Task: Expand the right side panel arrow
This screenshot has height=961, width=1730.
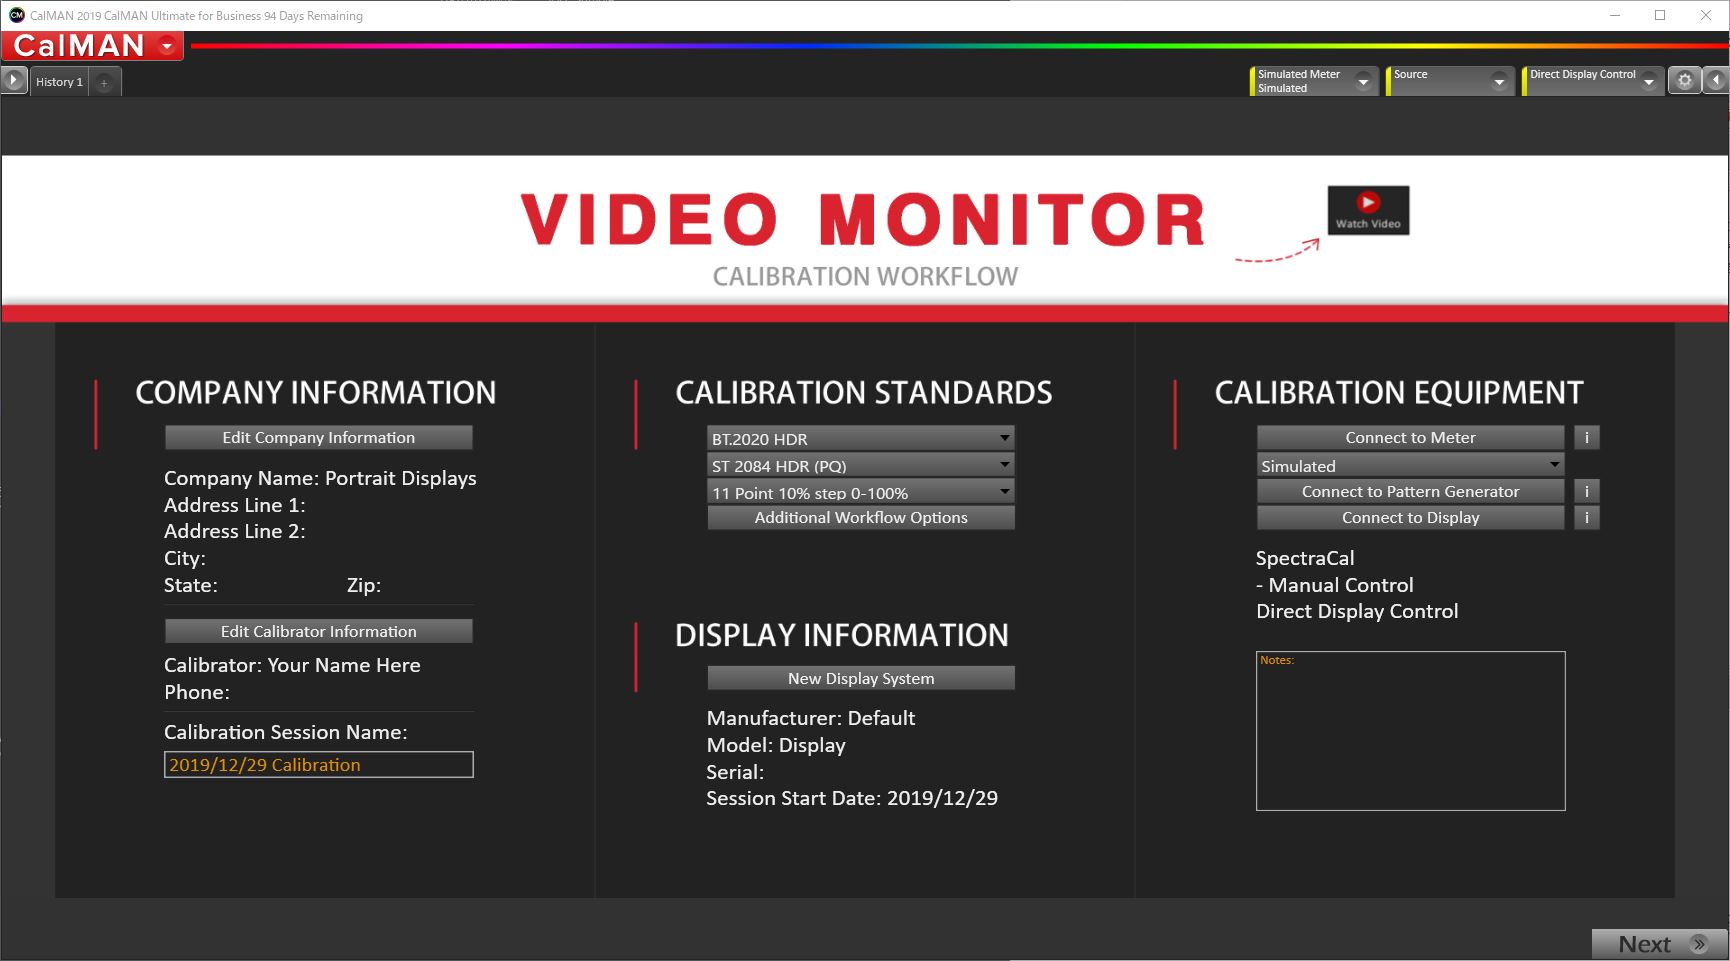Action: pyautogui.click(x=1717, y=81)
